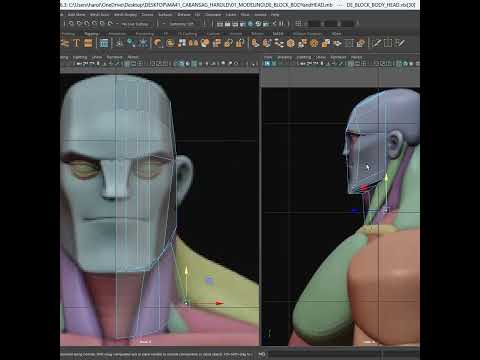Click the teal round render icon in status line

click(x=250, y=24)
